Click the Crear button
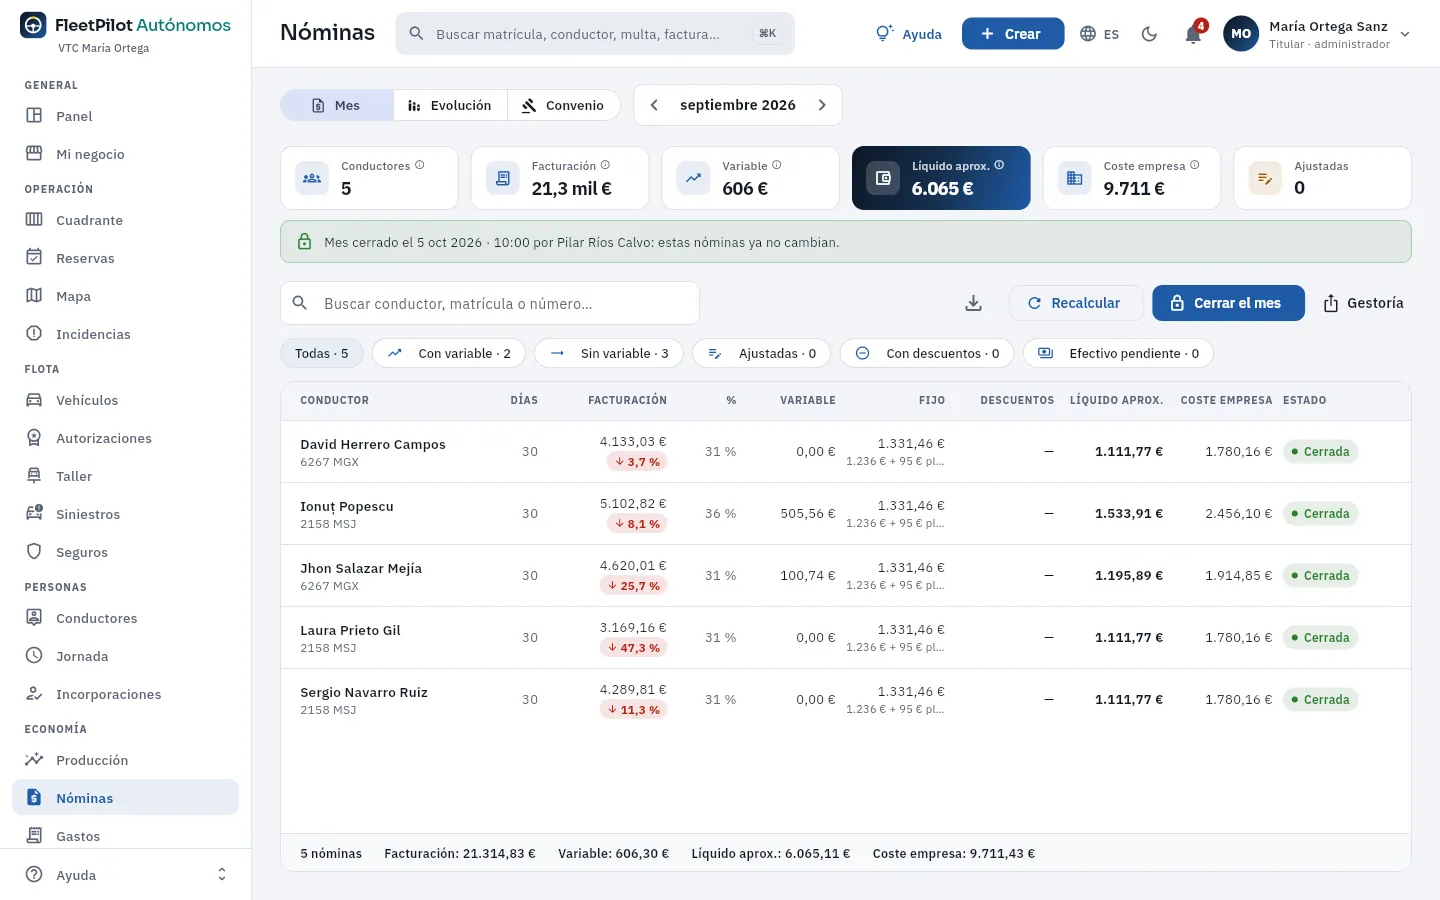Viewport: 1440px width, 900px height. pyautogui.click(x=1013, y=34)
